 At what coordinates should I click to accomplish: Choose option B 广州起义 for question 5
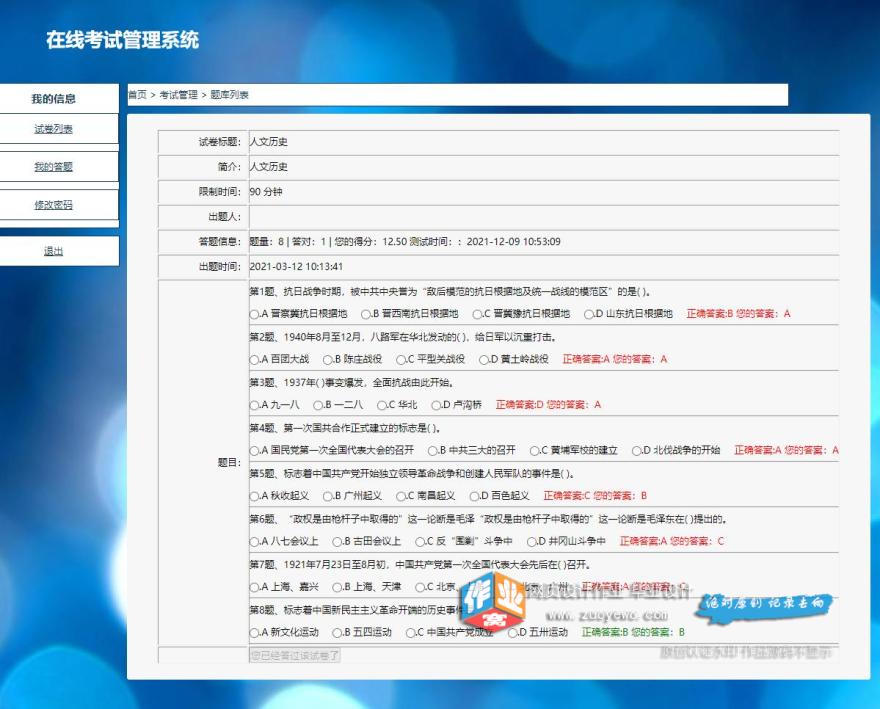click(327, 497)
